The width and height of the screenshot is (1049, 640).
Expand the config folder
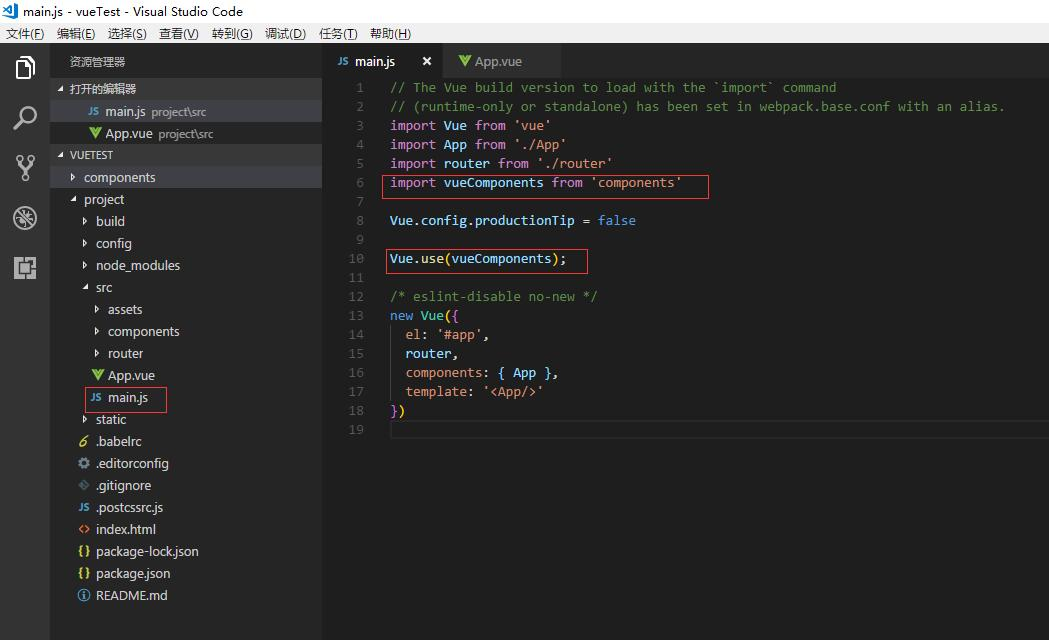(186, 243)
